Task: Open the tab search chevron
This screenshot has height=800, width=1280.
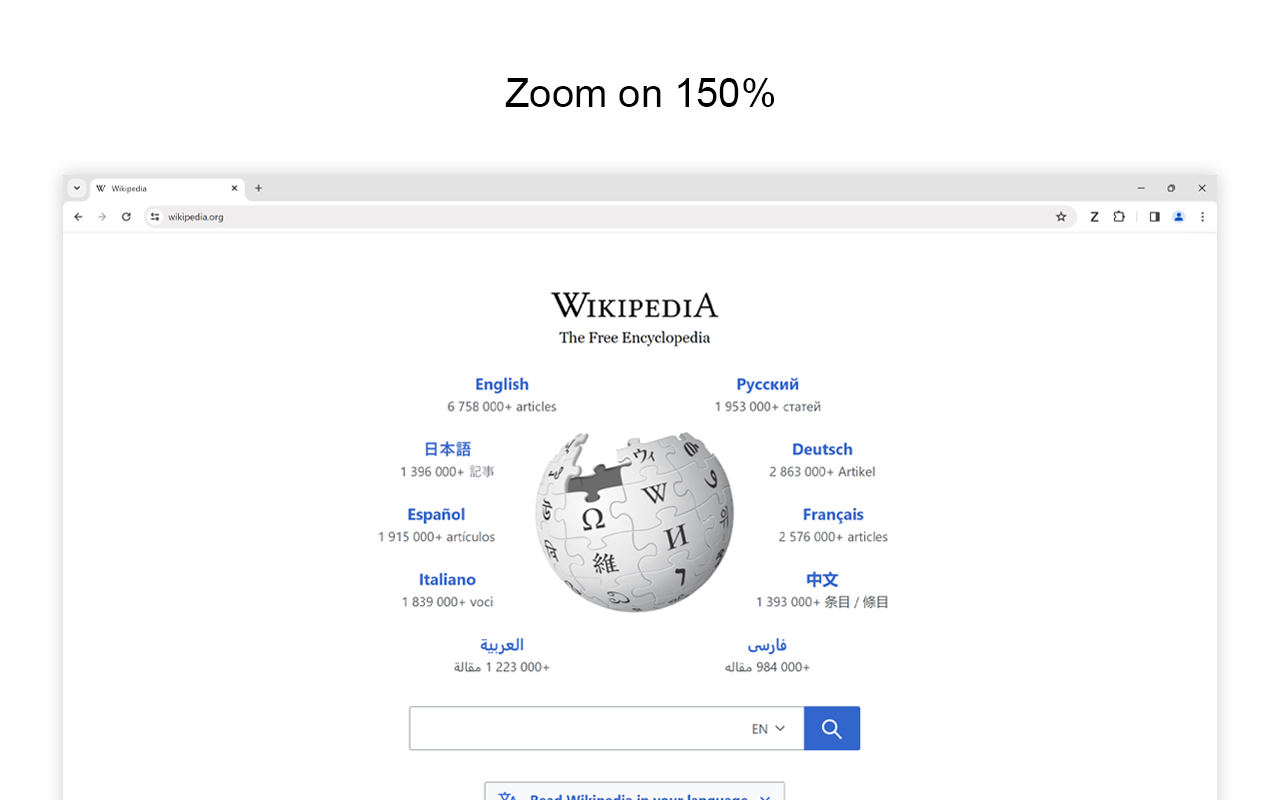Action: coord(77,188)
